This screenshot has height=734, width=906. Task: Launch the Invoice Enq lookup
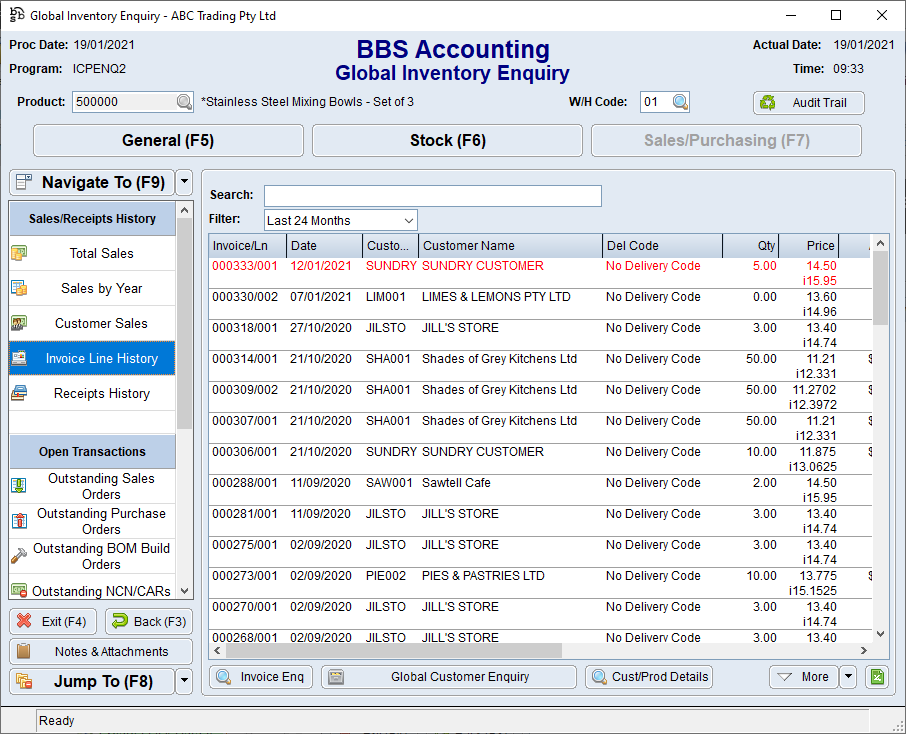click(260, 677)
